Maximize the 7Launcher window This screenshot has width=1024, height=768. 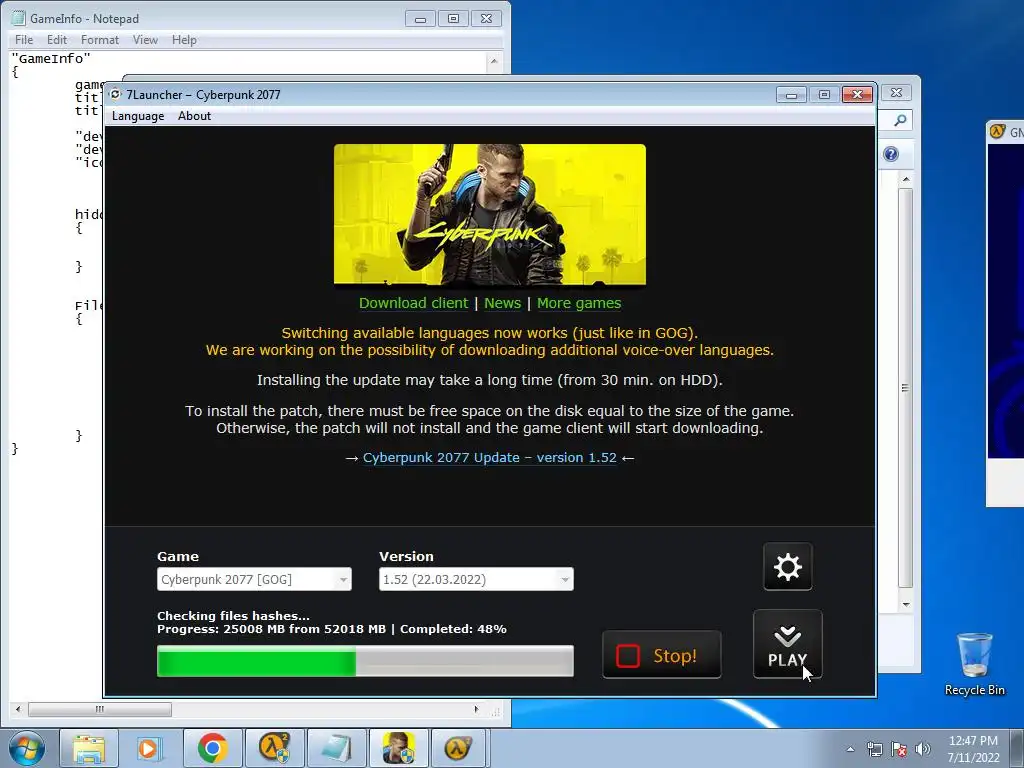click(x=824, y=95)
